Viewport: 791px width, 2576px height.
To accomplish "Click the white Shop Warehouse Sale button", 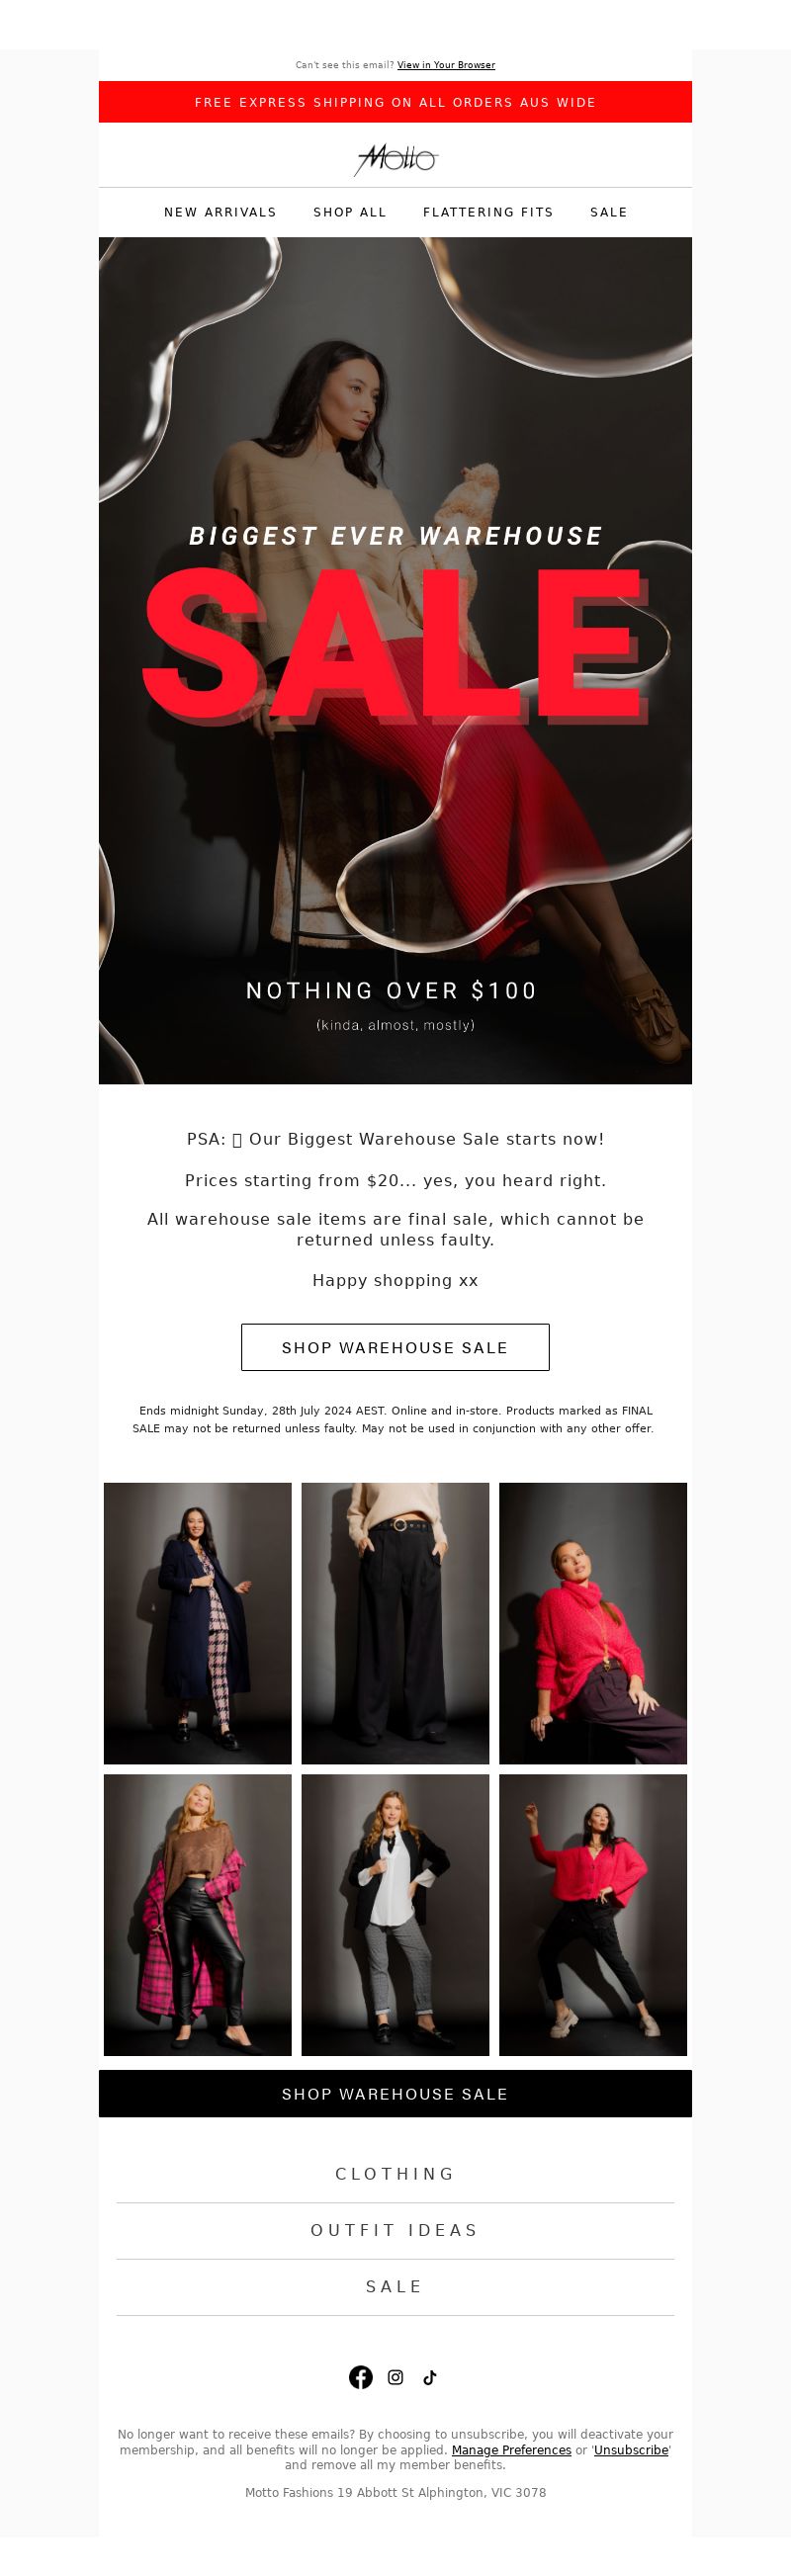I will click(395, 1347).
